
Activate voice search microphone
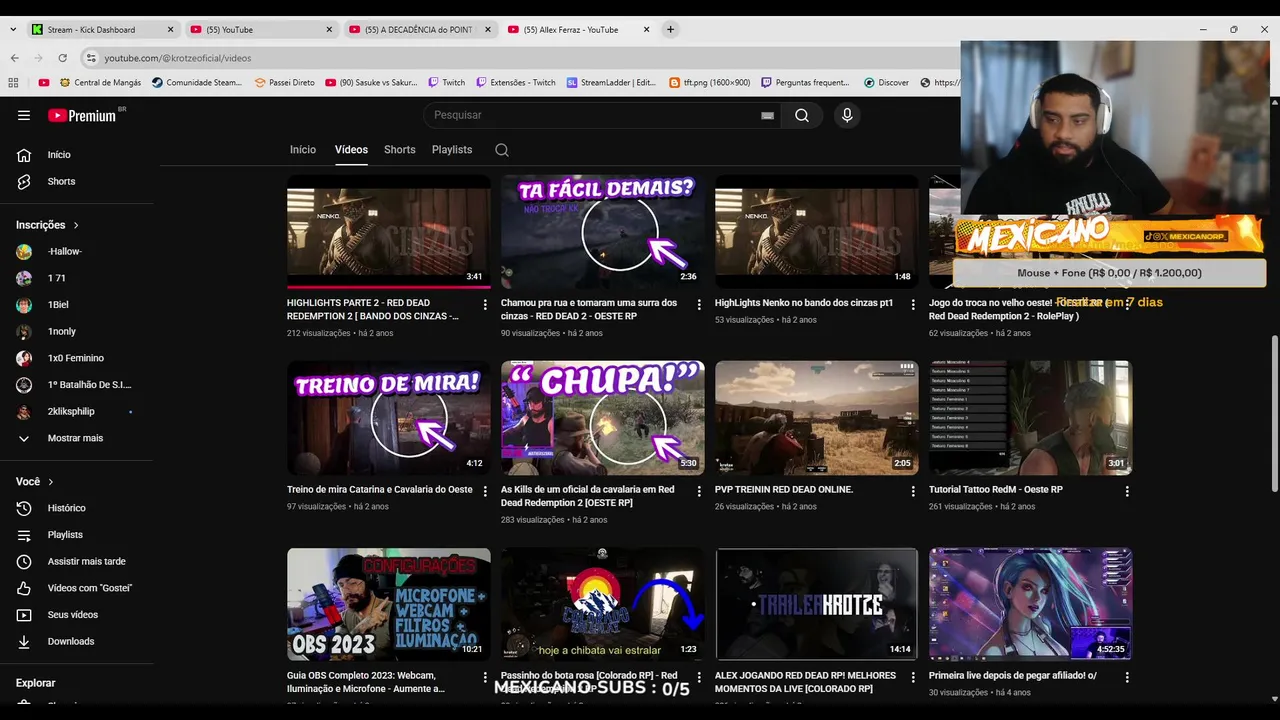tap(847, 115)
